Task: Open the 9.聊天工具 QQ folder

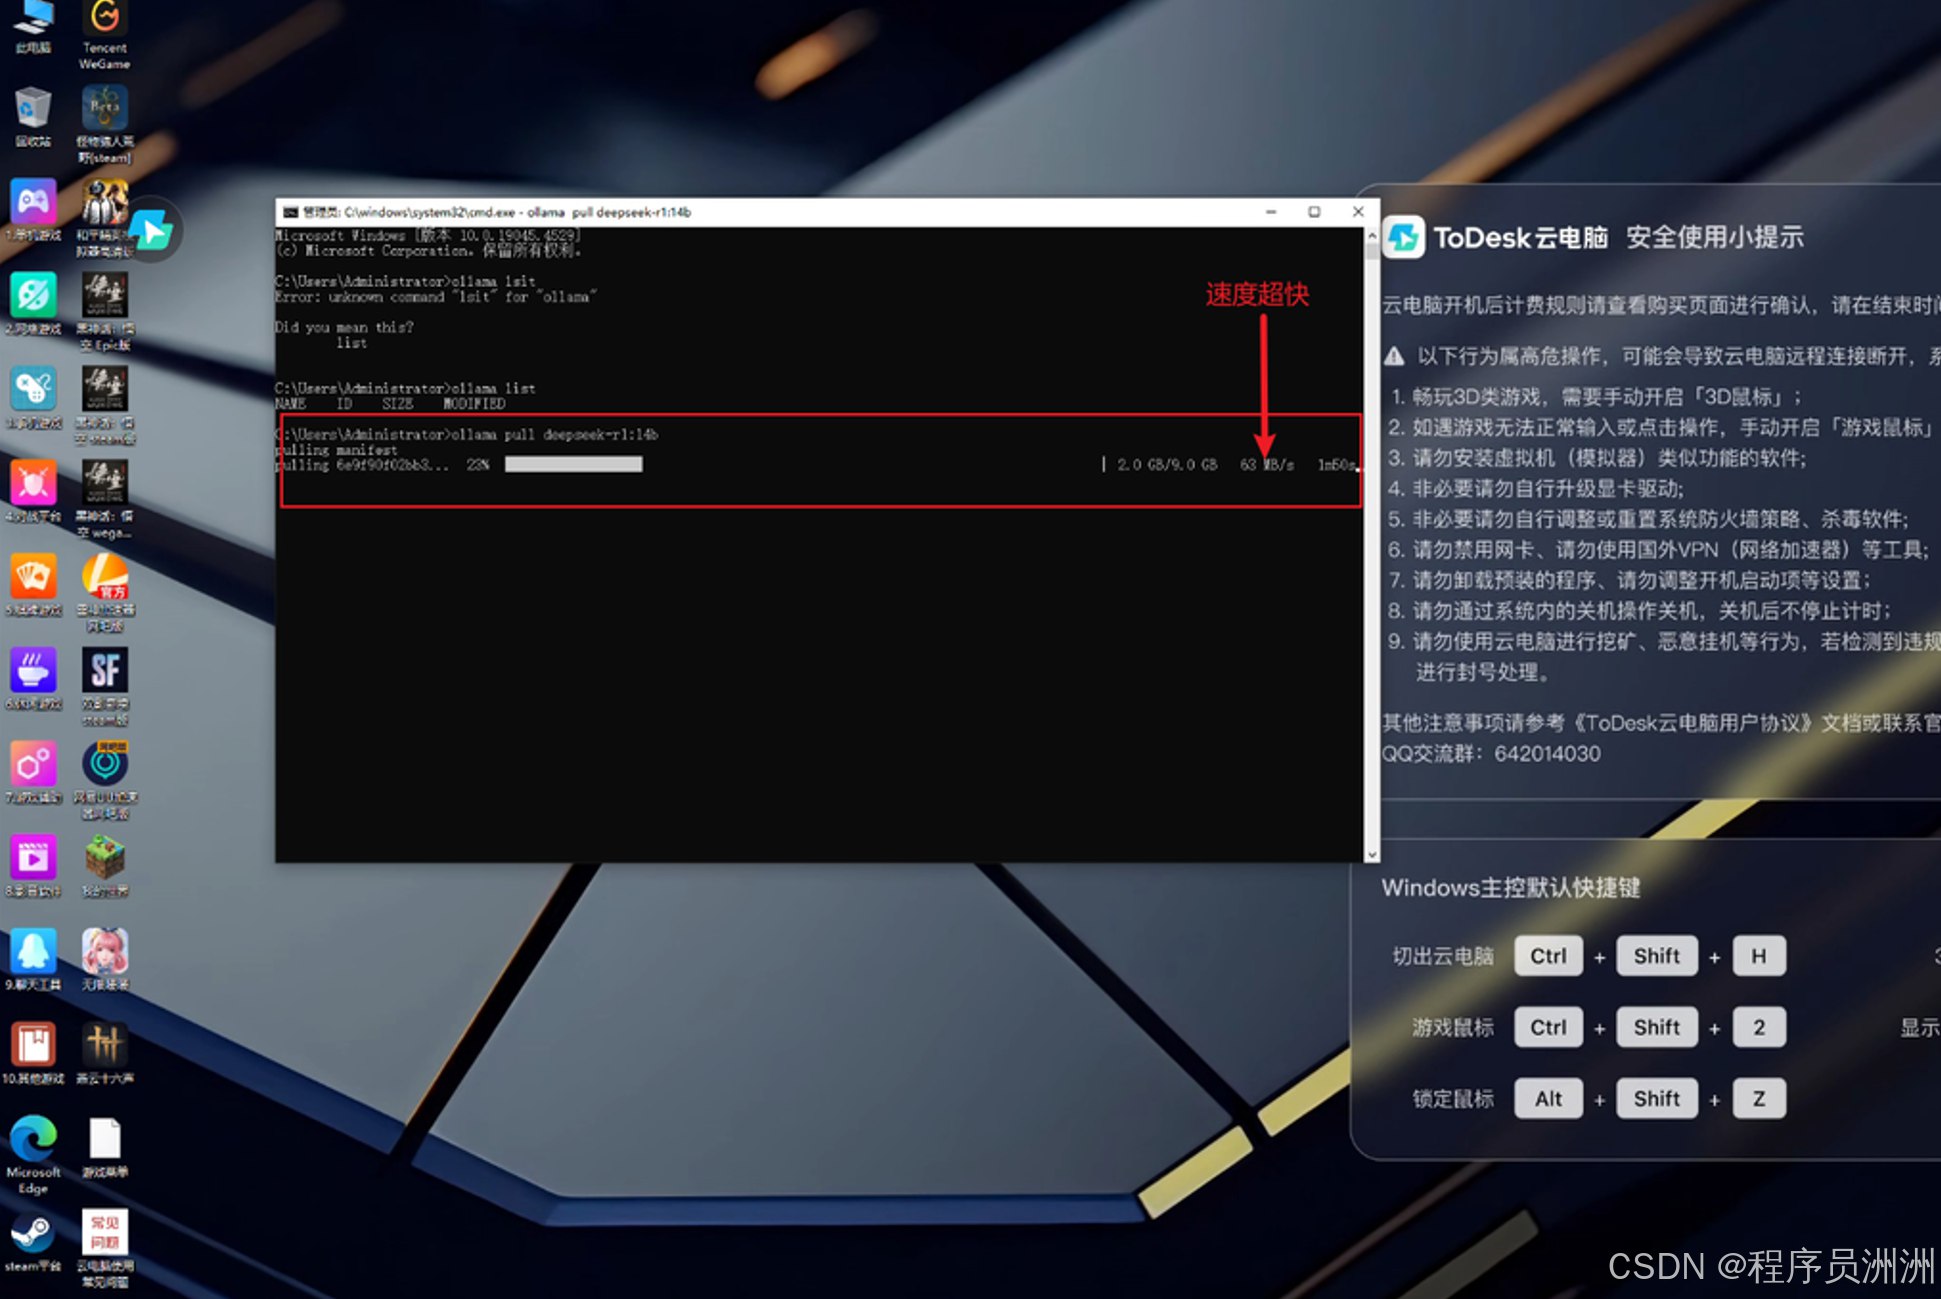Action: click(x=33, y=952)
